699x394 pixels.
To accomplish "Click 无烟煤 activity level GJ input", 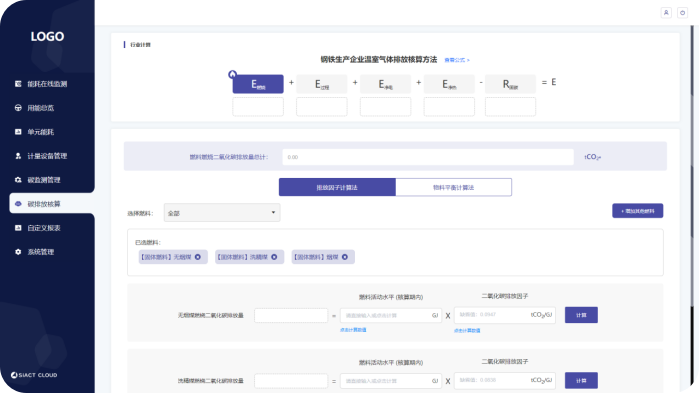I will [391, 315].
